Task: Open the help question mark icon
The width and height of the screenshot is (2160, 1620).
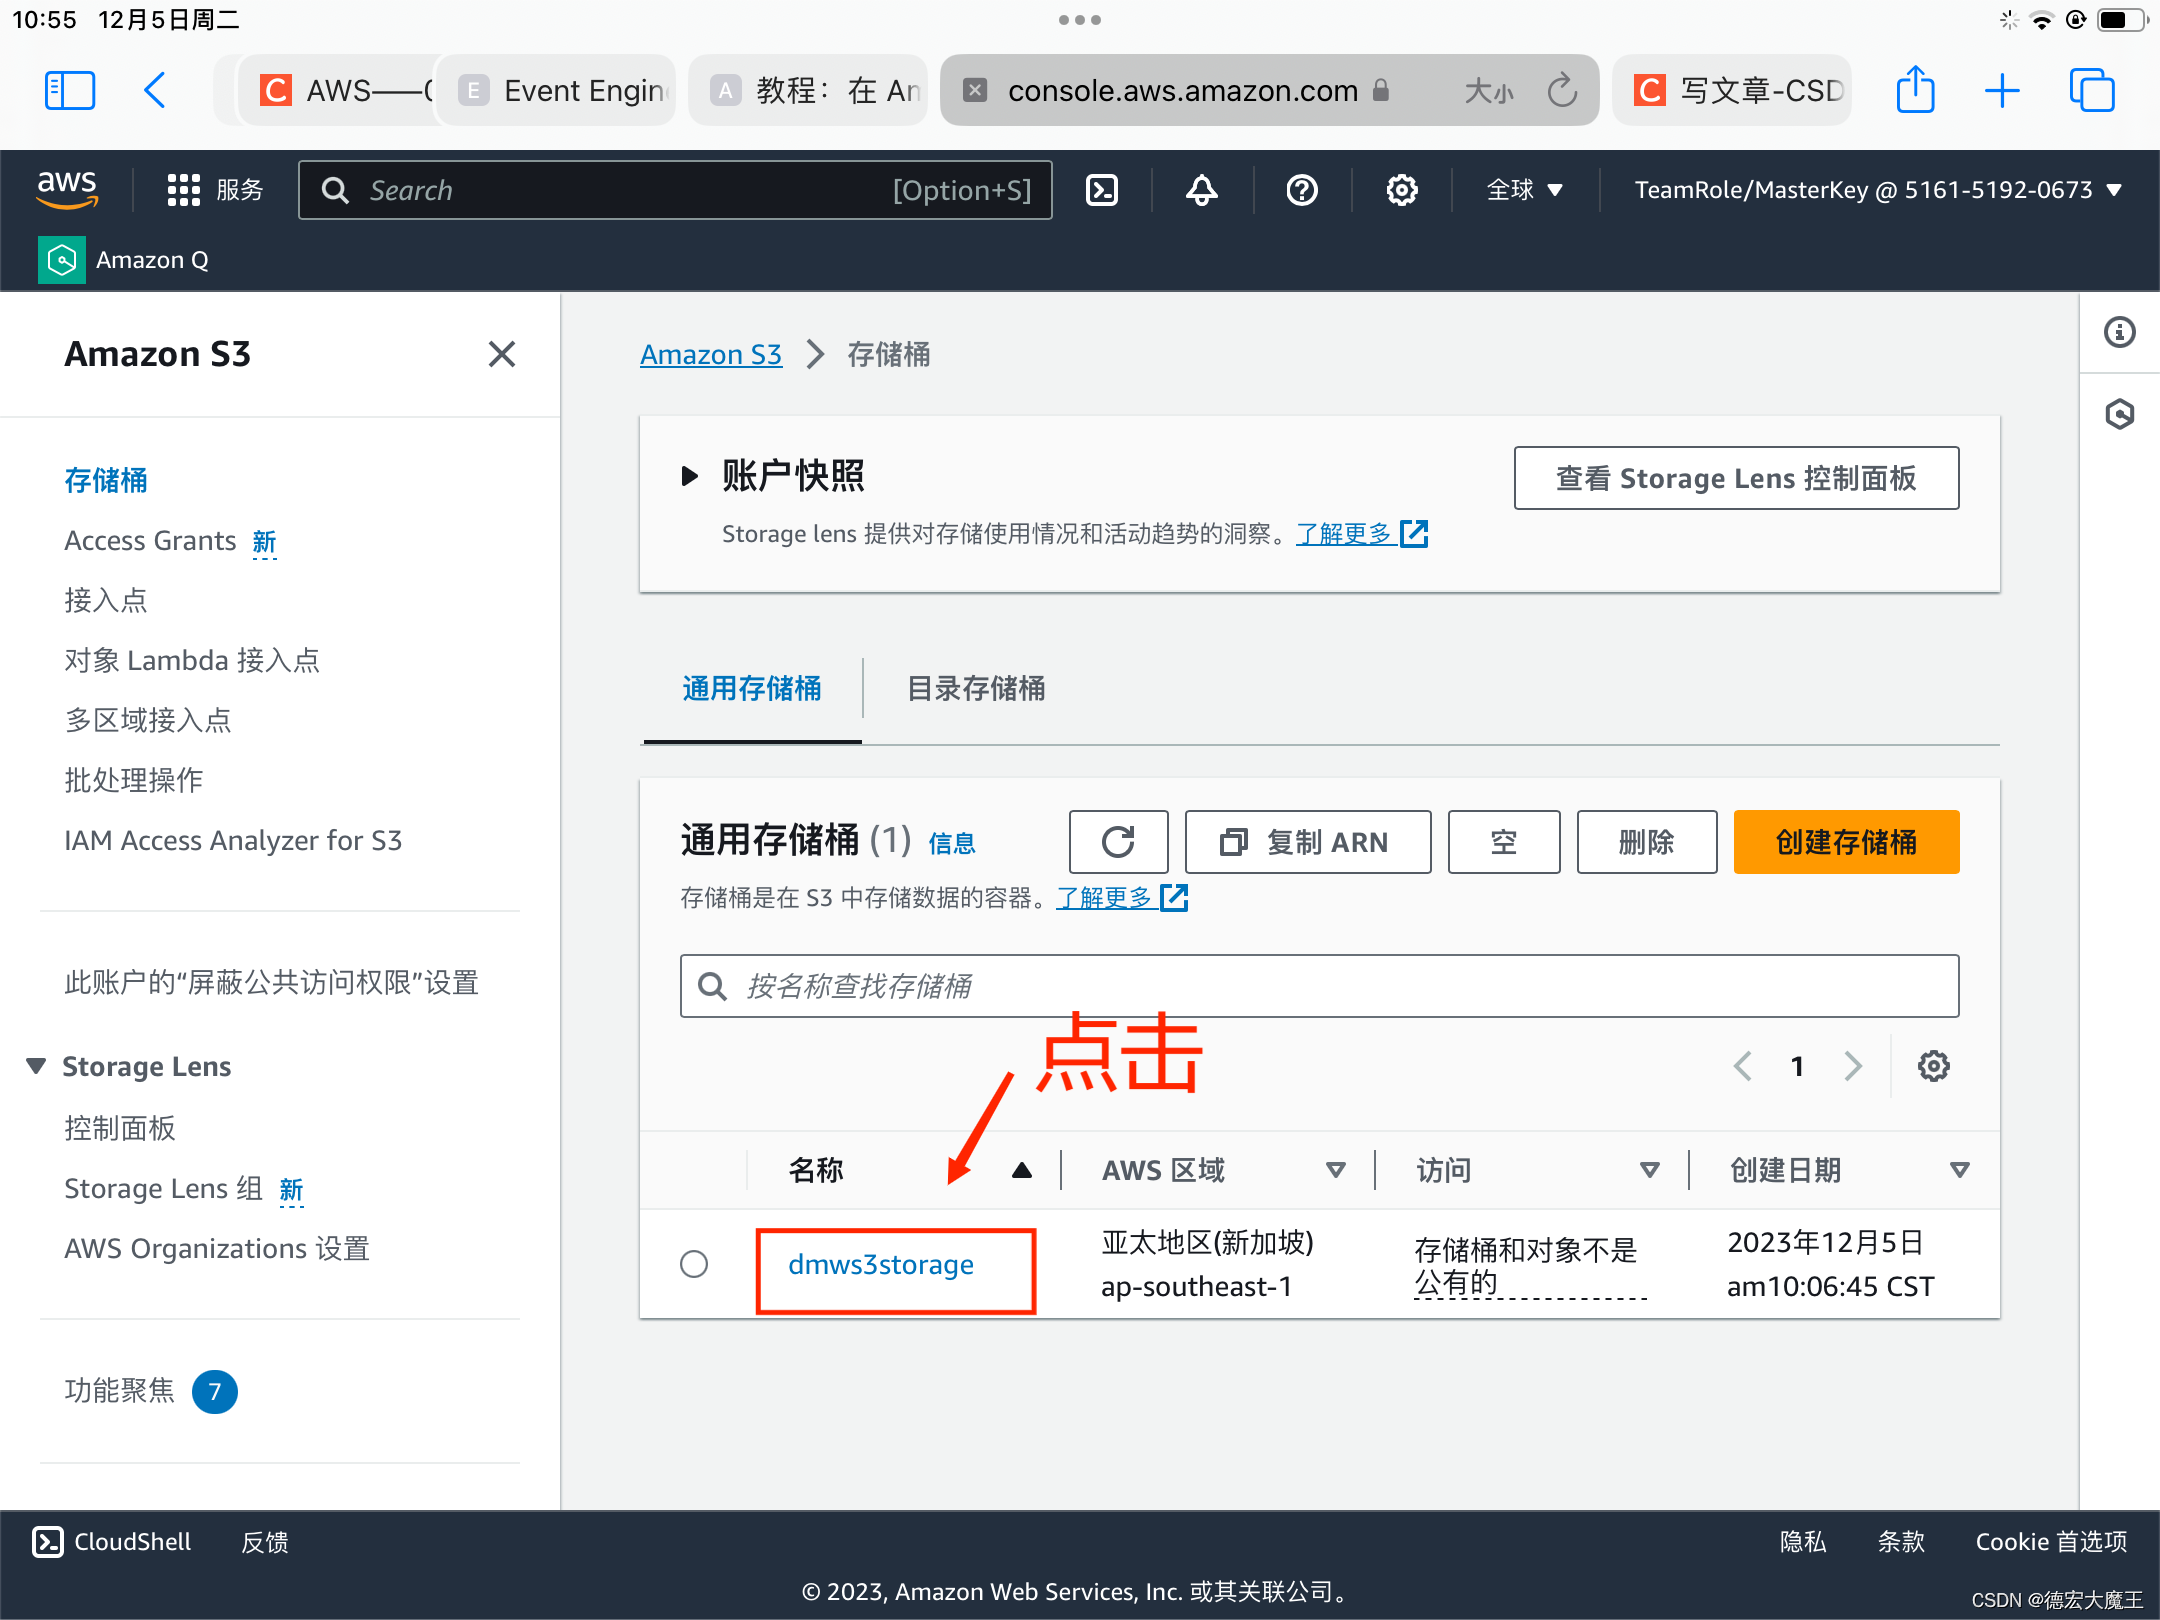Action: point(1302,190)
